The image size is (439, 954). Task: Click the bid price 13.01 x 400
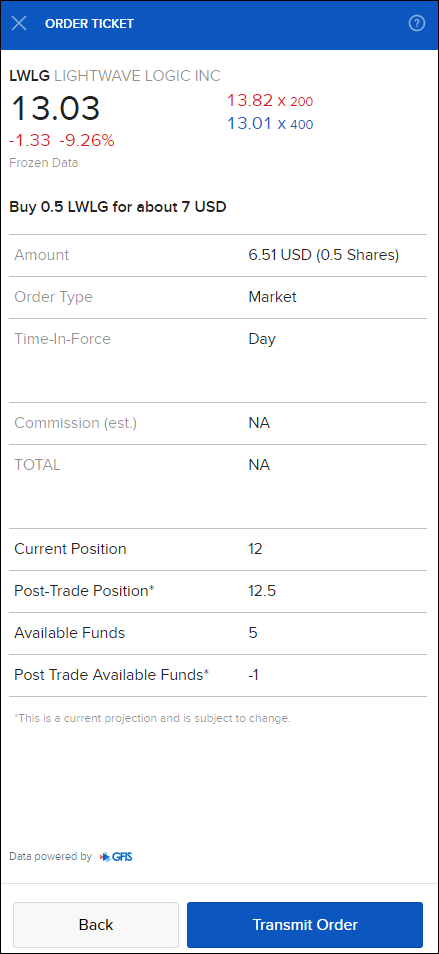point(270,124)
